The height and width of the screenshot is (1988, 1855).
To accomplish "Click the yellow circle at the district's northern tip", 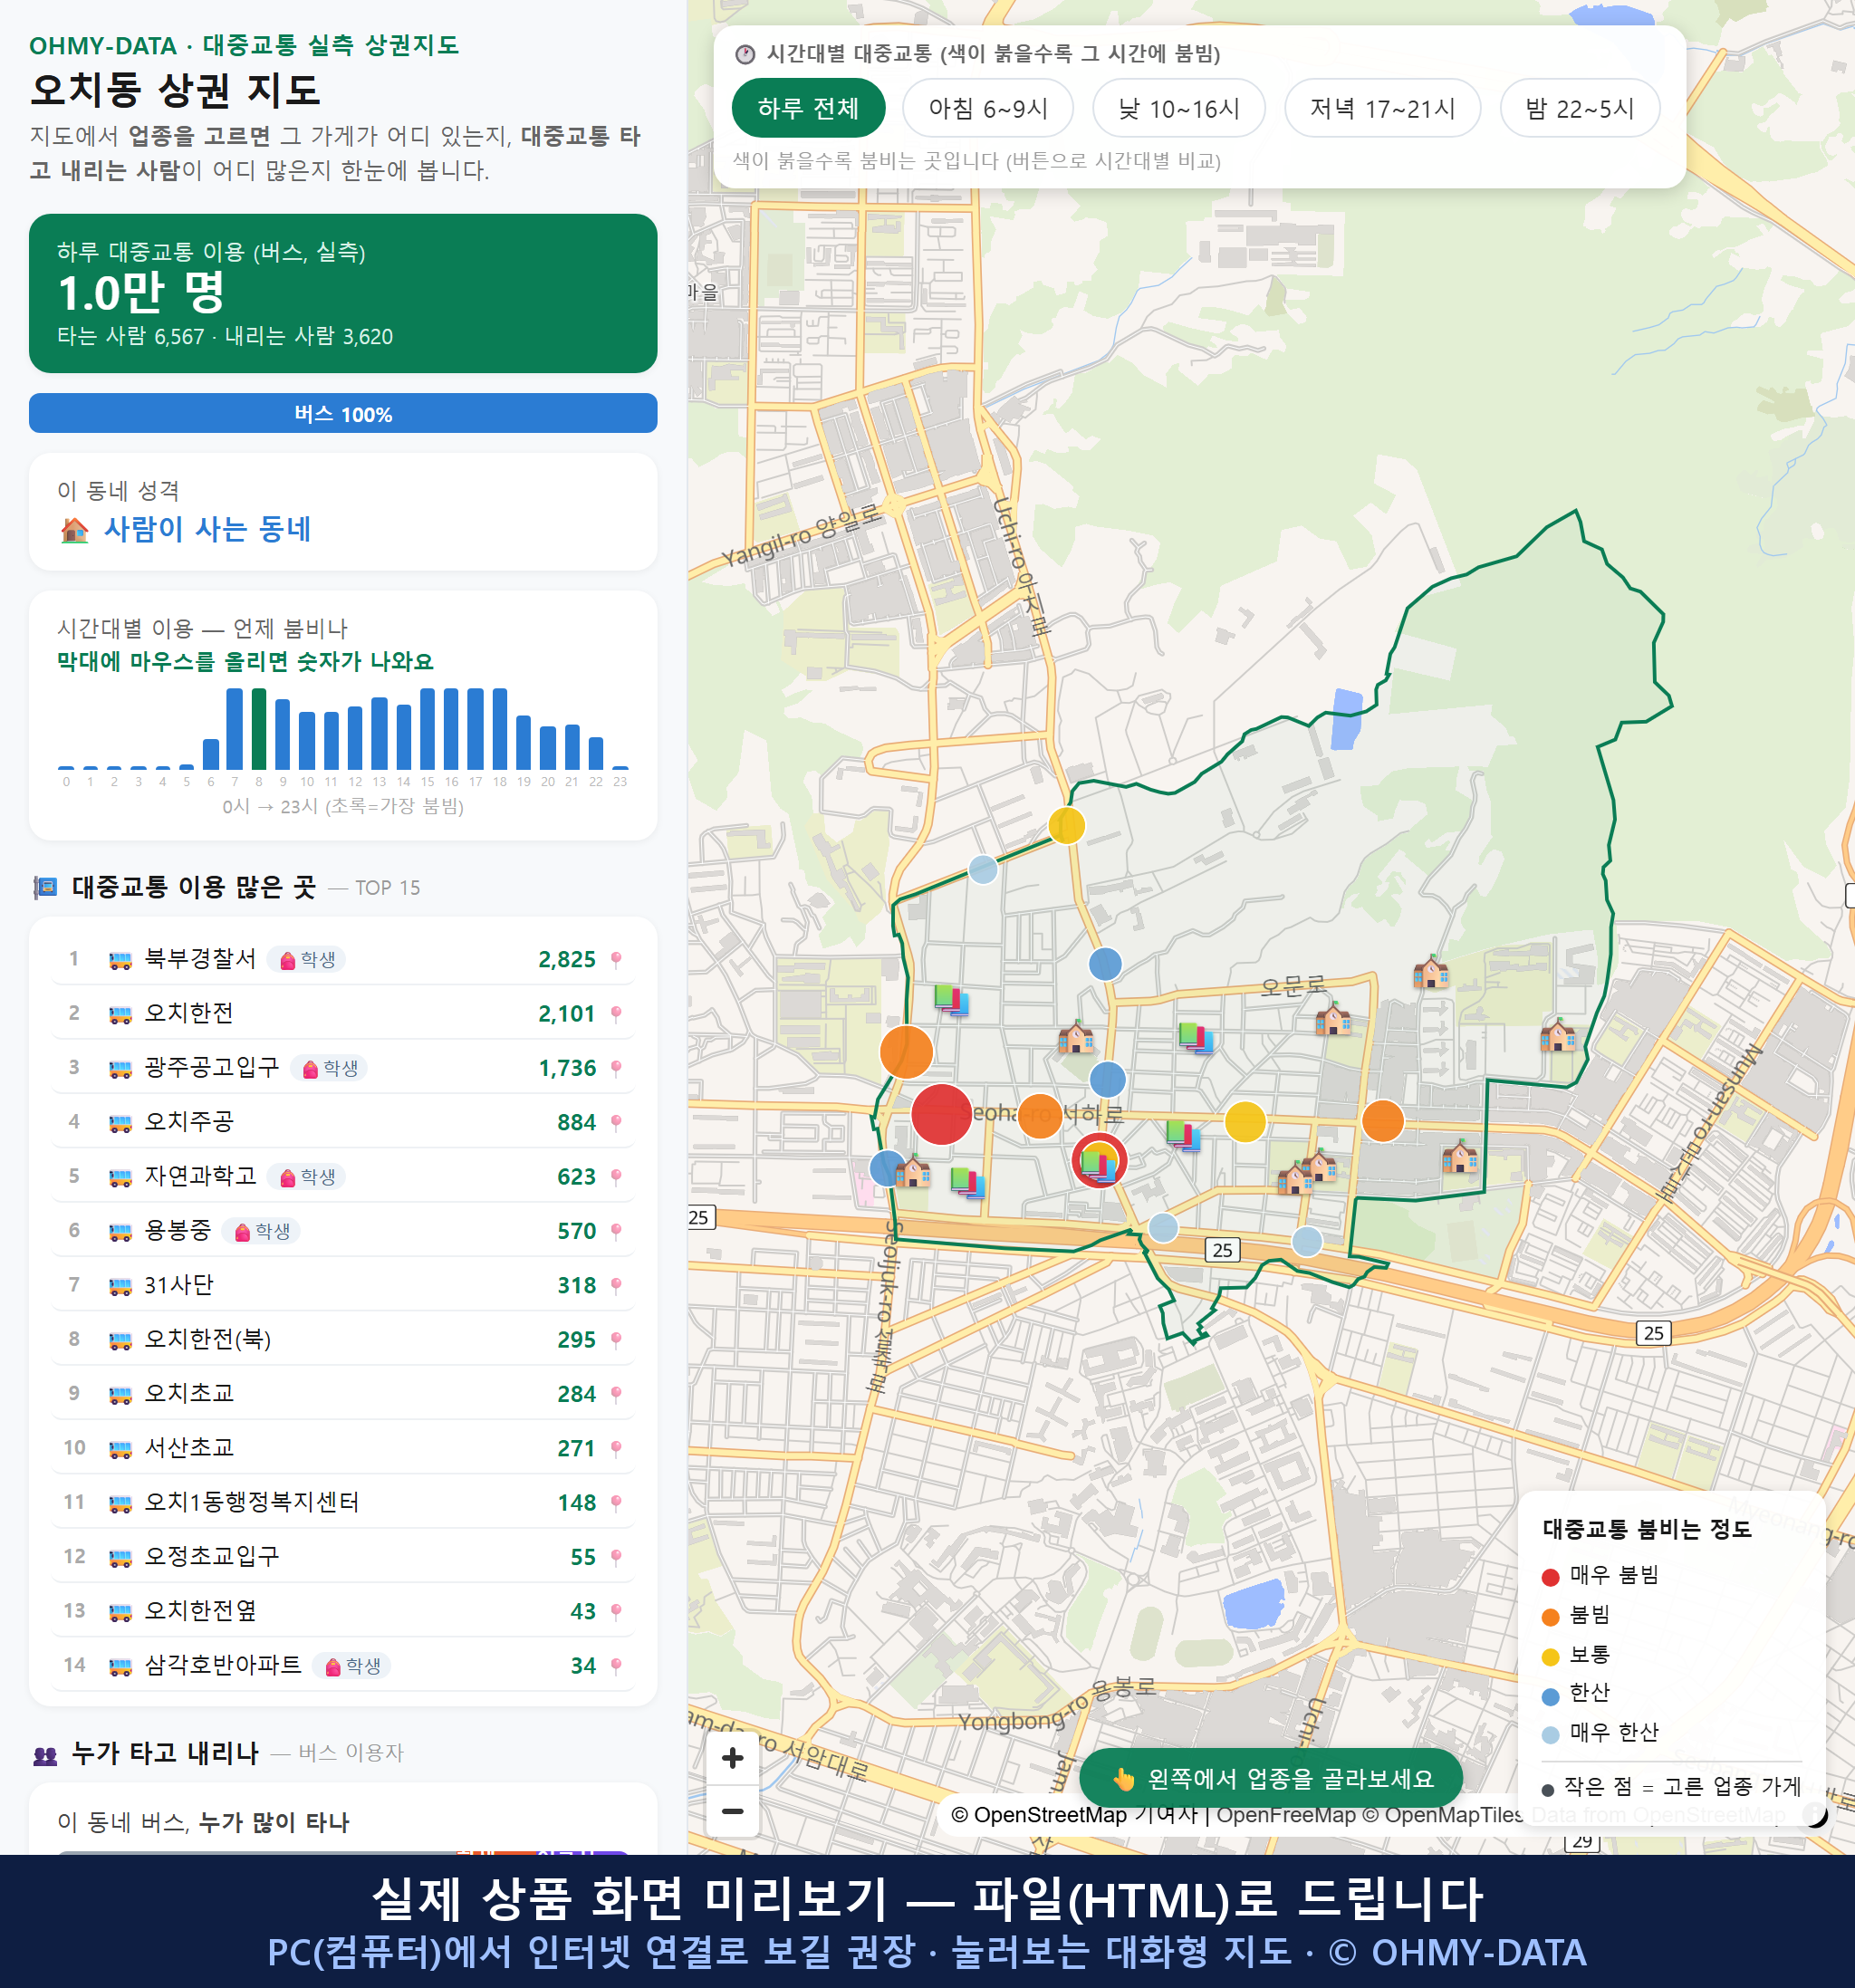I will point(1067,826).
